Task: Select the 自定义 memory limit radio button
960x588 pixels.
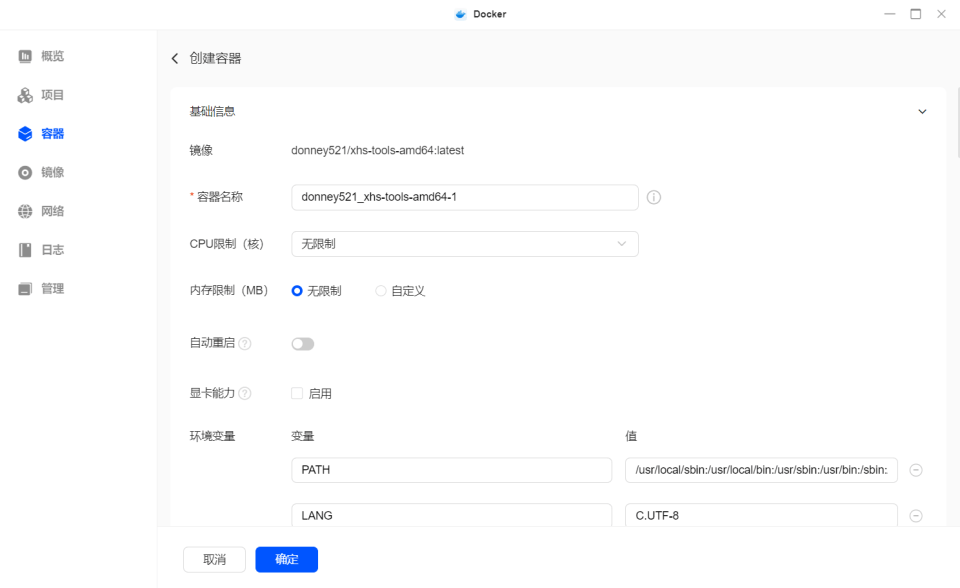Action: click(380, 290)
